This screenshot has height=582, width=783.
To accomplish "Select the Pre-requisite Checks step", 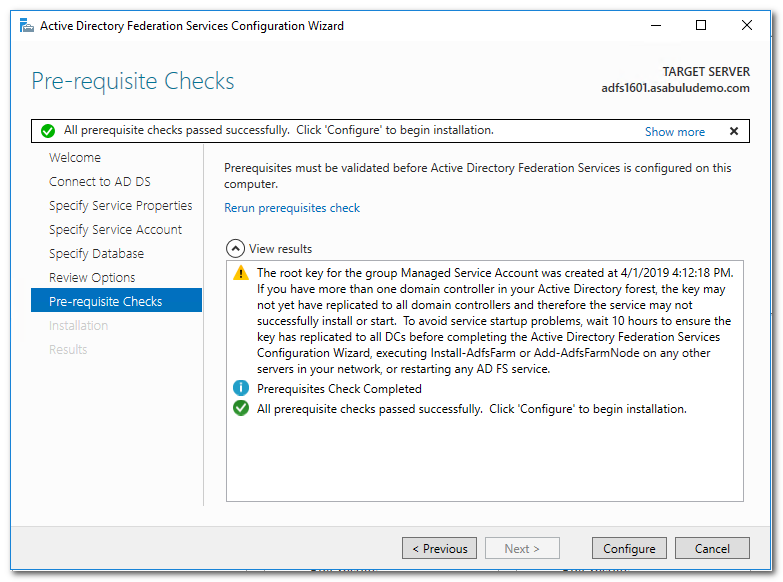I will pyautogui.click(x=106, y=301).
